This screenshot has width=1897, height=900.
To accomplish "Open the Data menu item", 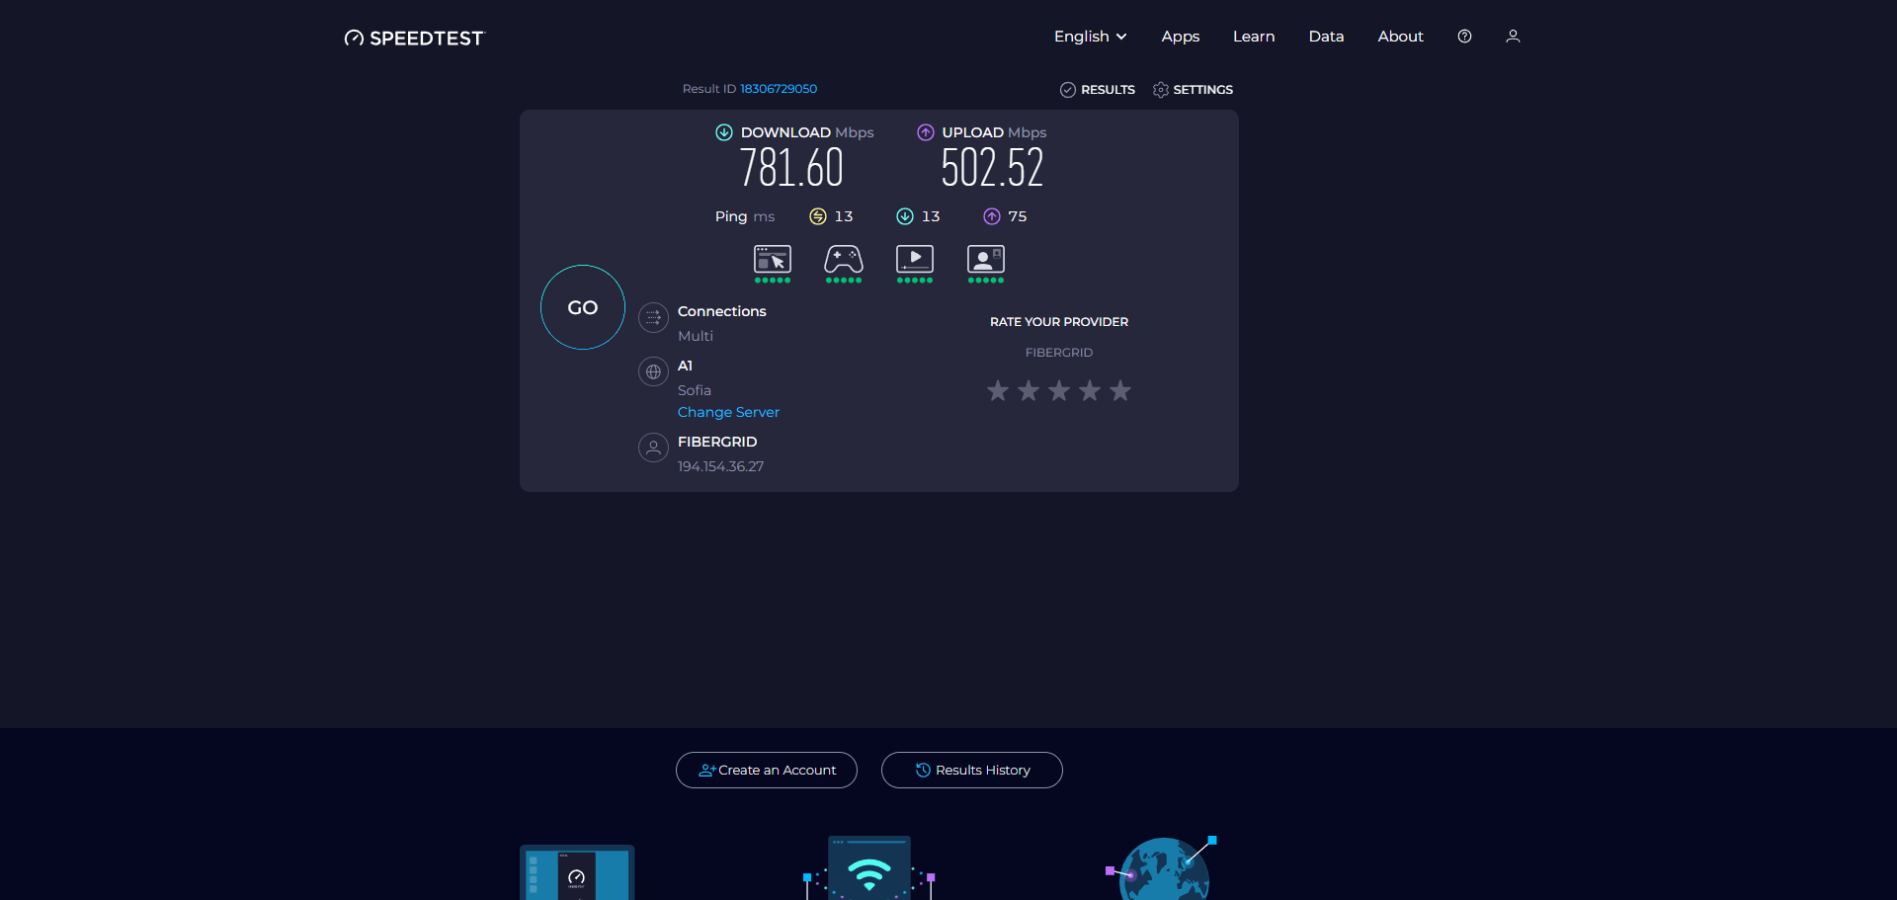I will tap(1326, 36).
